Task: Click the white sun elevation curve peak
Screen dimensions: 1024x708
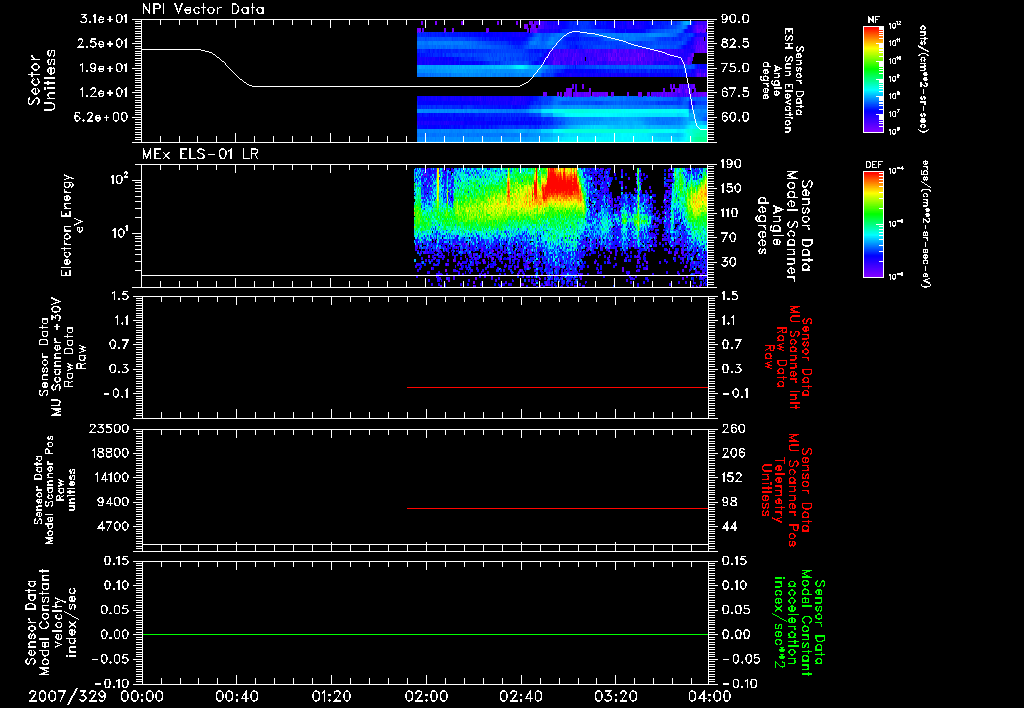Action: pyautogui.click(x=575, y=31)
